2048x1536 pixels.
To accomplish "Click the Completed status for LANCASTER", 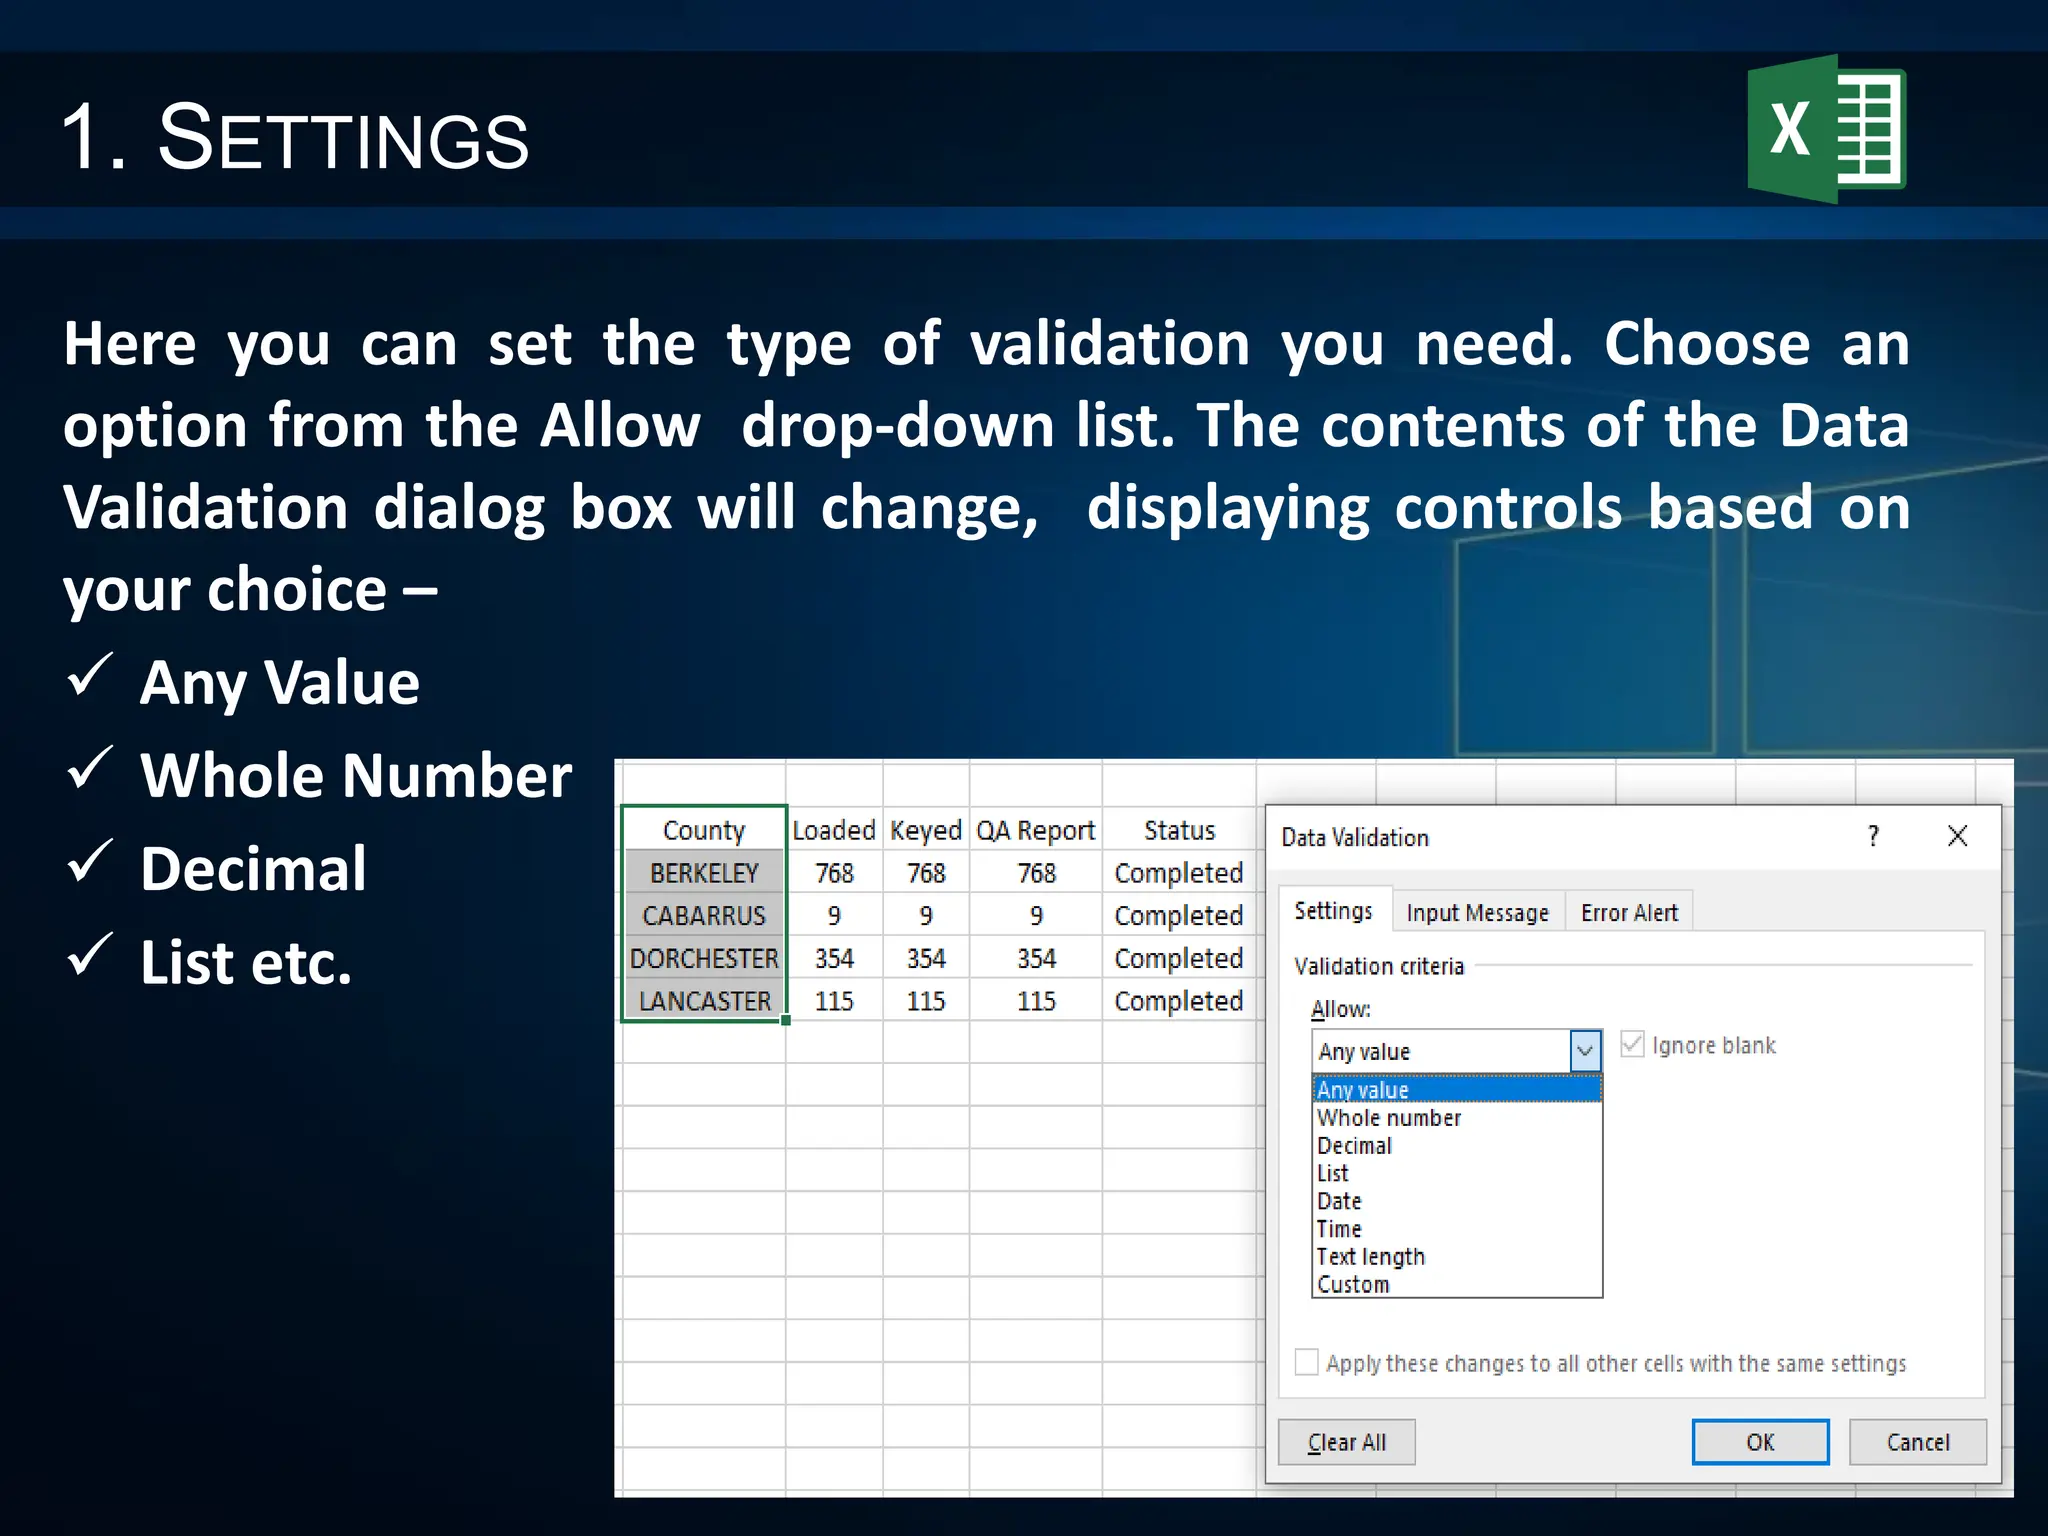I will 1179,1000.
